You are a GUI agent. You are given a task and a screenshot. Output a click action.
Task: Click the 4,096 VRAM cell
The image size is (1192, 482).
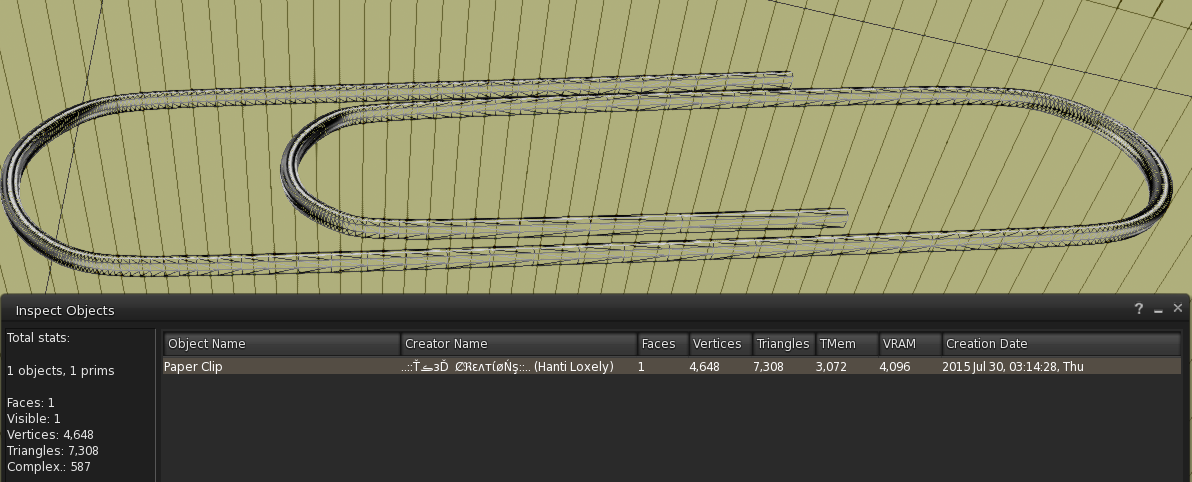[x=894, y=366]
